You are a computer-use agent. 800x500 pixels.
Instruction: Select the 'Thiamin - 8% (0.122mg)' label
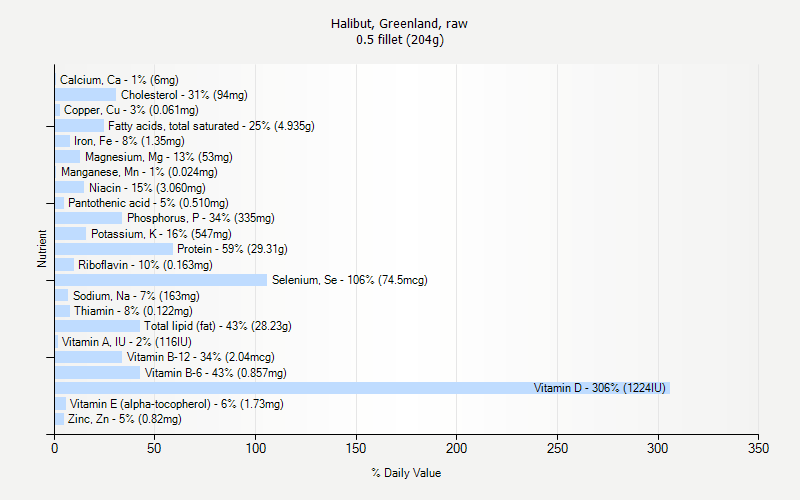[133, 311]
